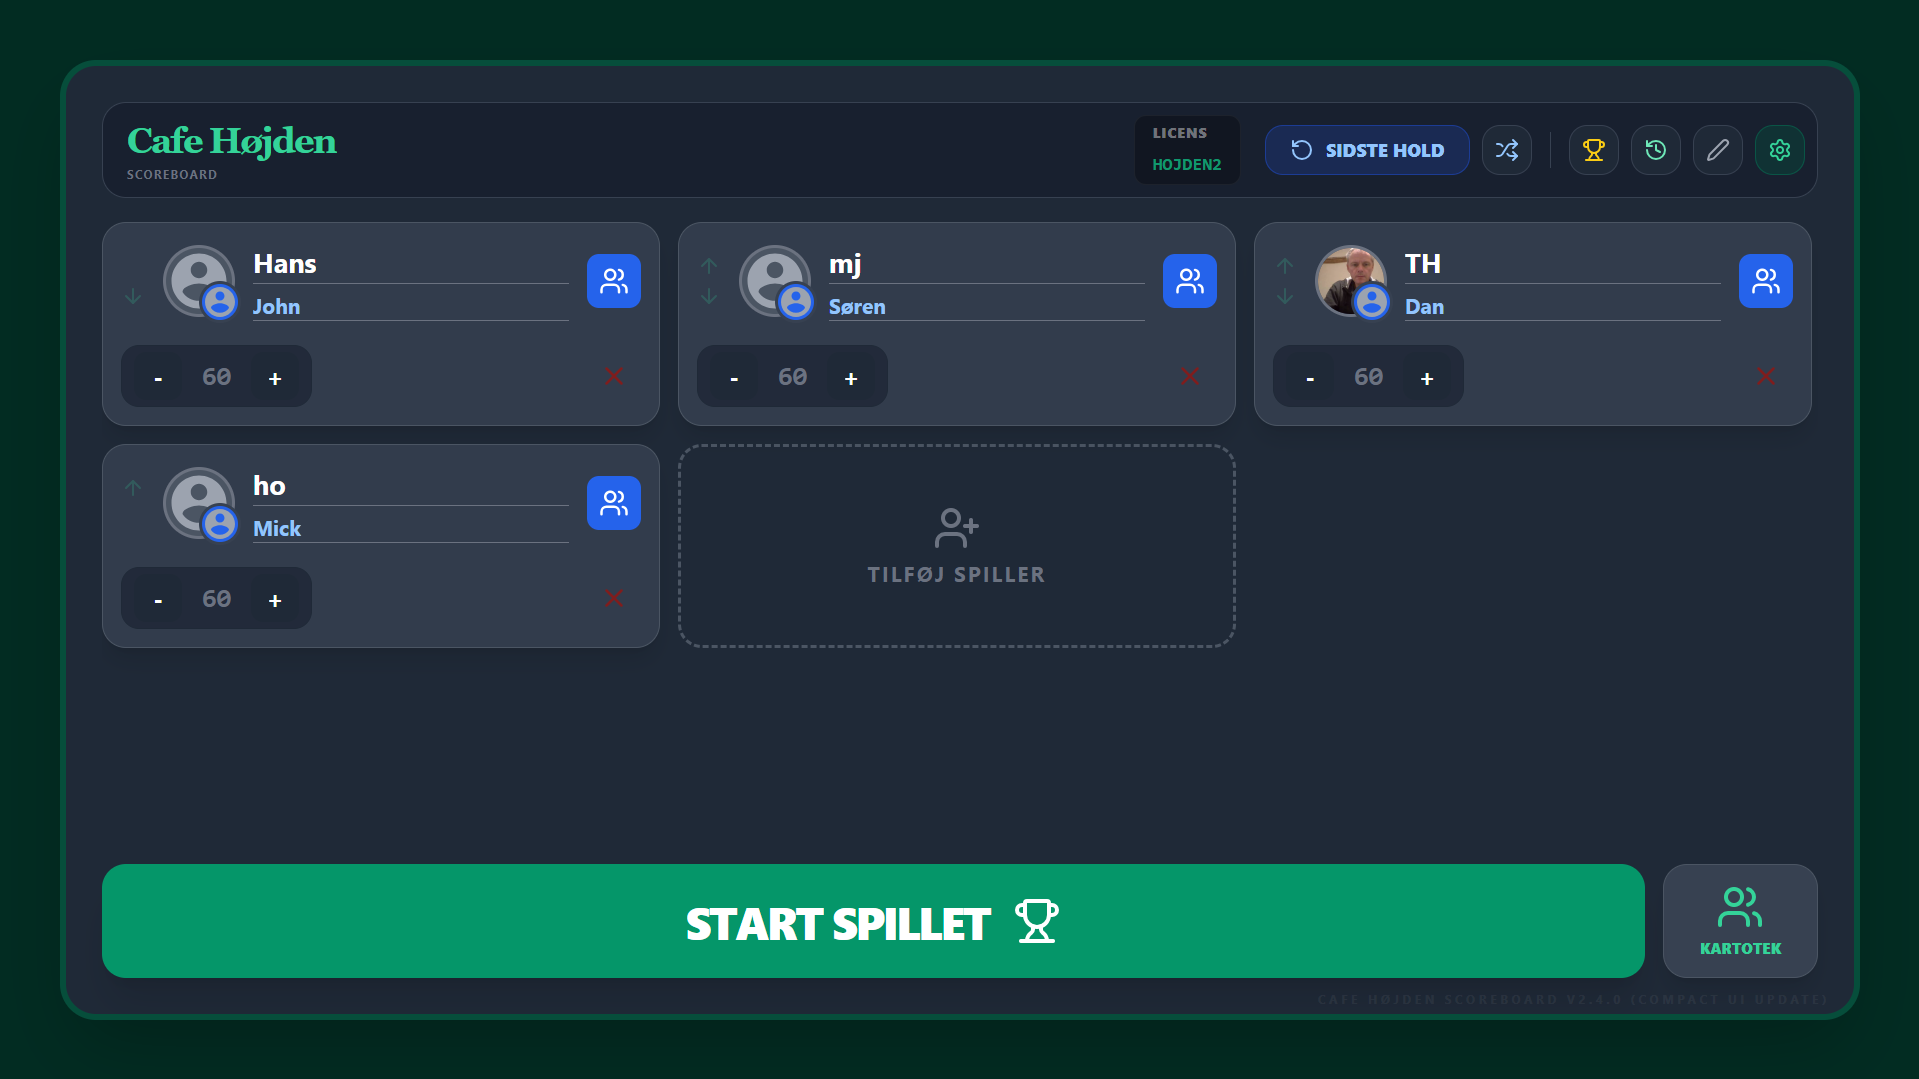Move Hans card down with arrow

point(133,296)
